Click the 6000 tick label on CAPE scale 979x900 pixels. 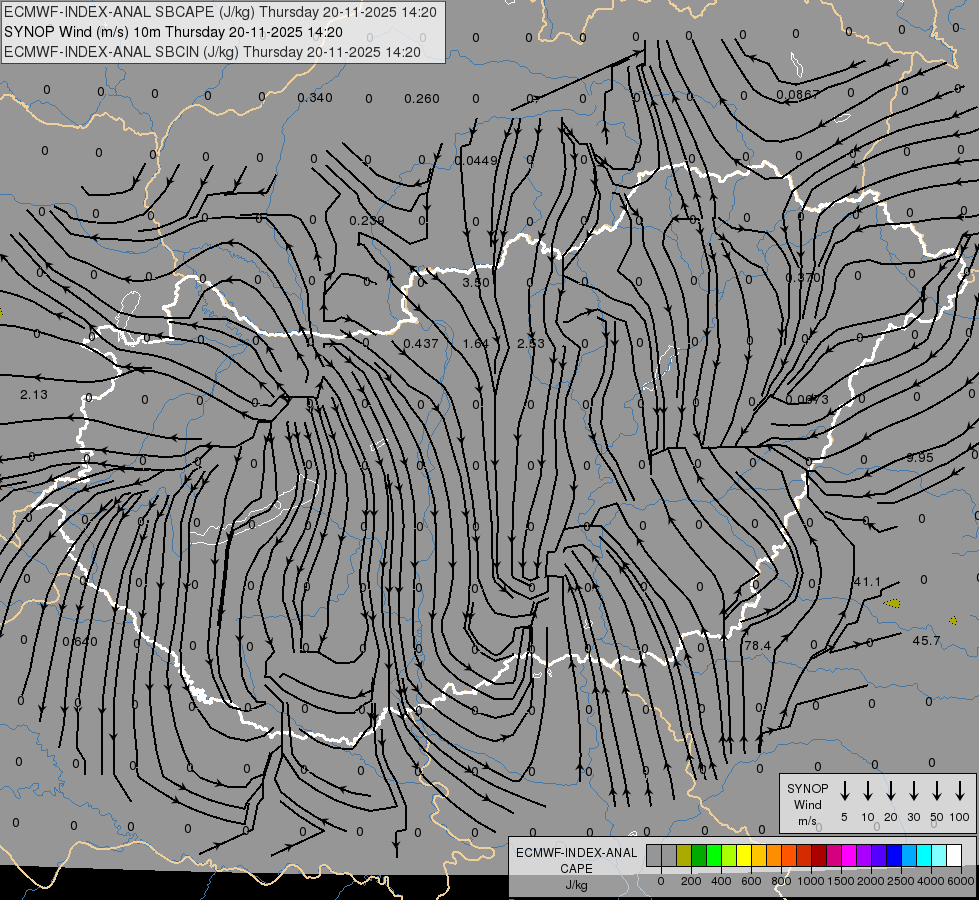click(961, 881)
